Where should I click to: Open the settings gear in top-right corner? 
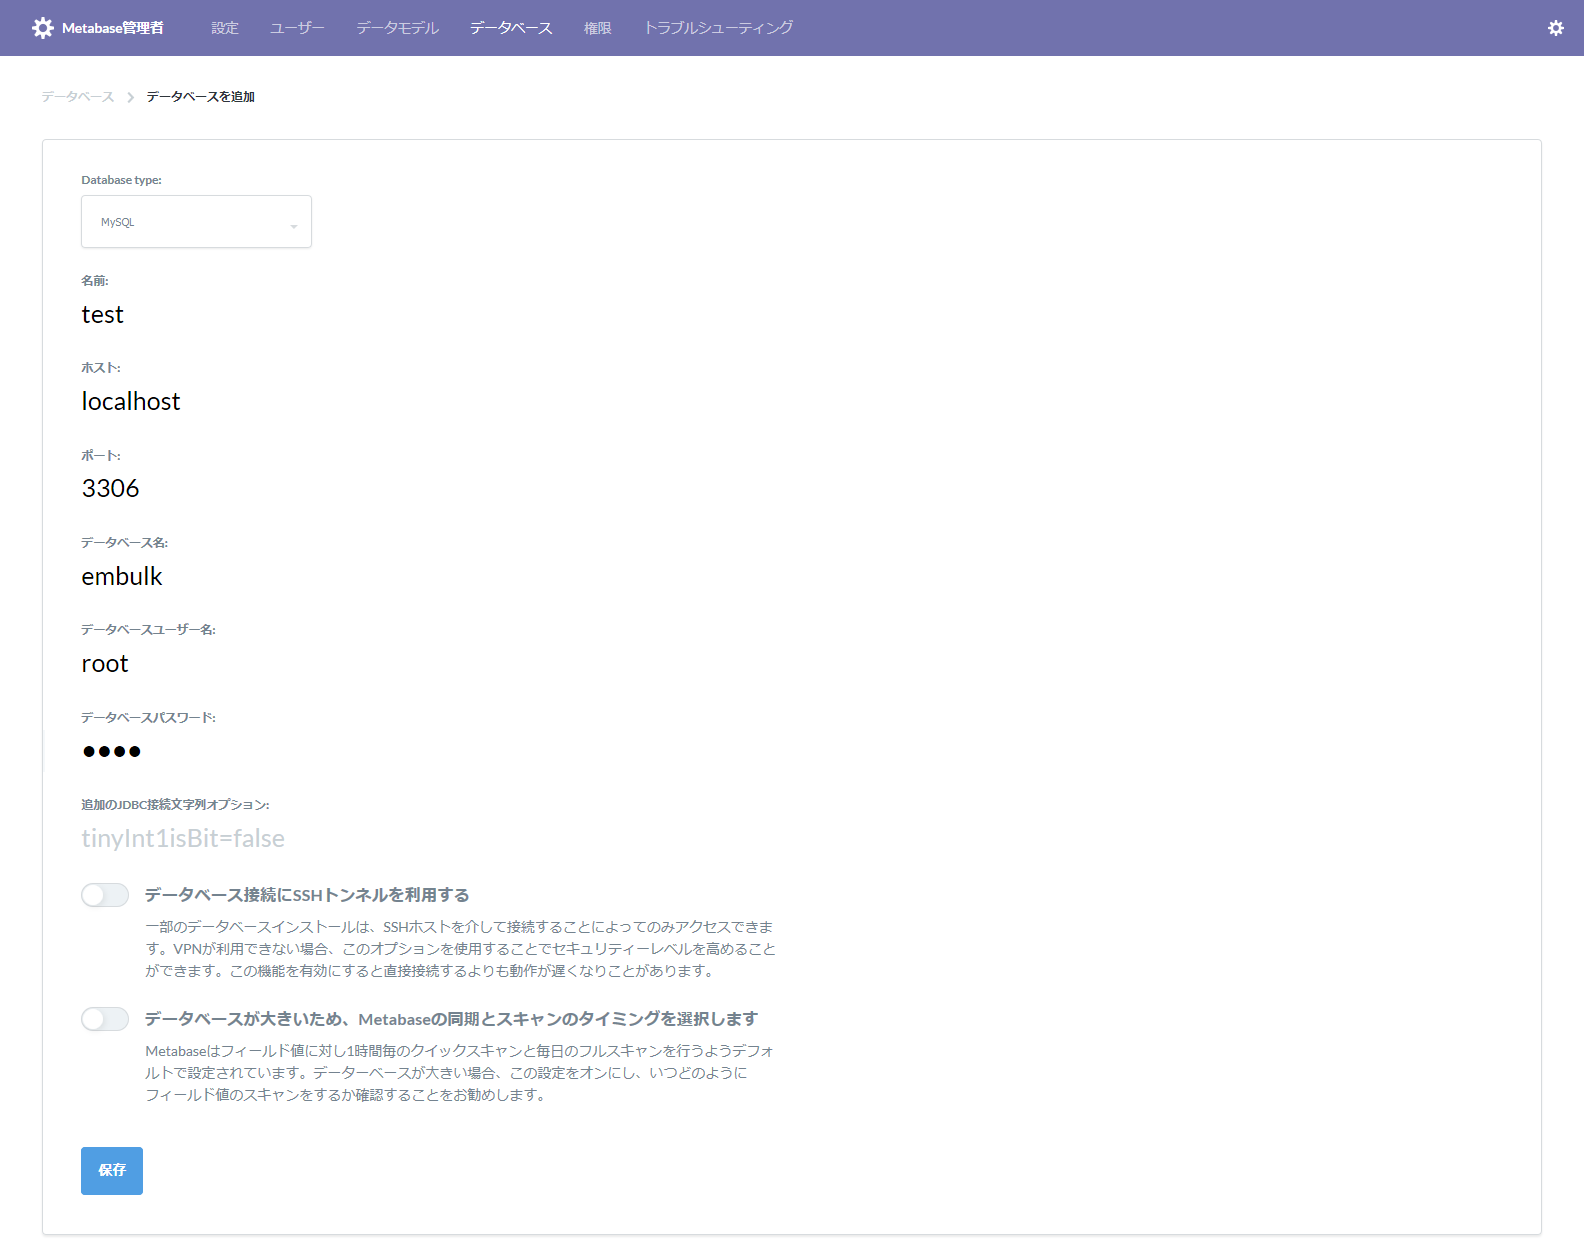pos(1555,28)
